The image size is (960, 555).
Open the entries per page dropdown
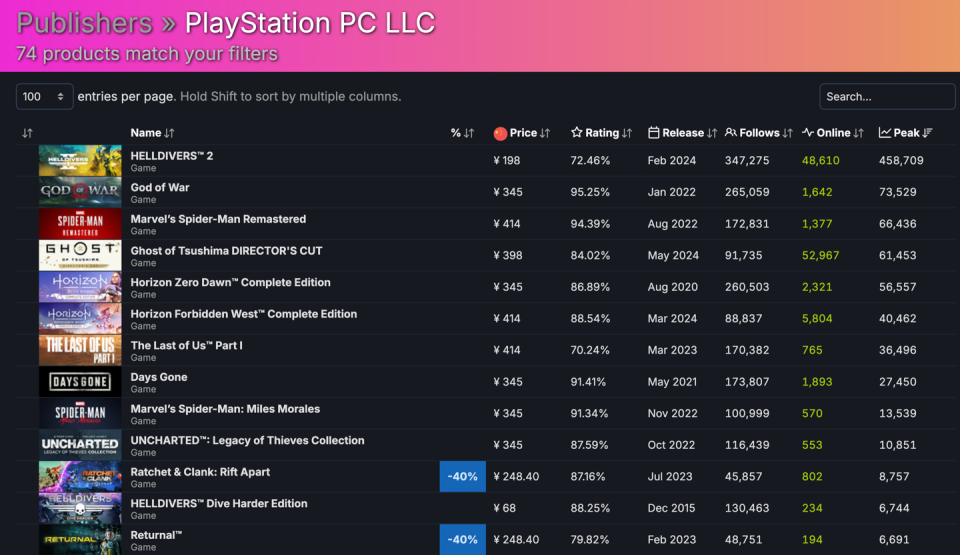coord(44,97)
